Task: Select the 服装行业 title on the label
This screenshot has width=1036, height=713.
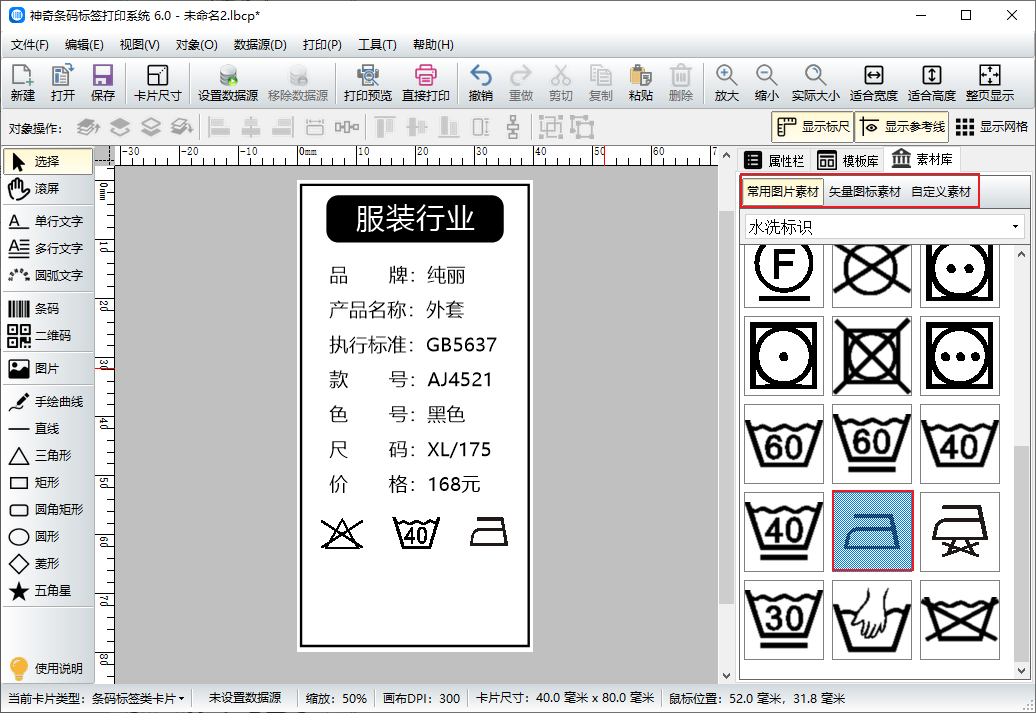Action: (x=415, y=219)
